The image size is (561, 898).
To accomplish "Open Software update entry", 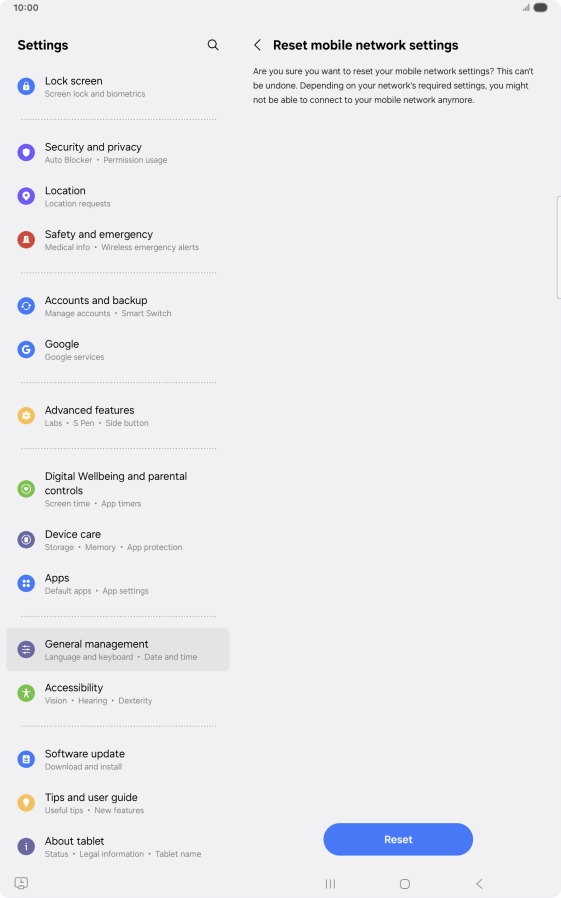I will point(117,759).
